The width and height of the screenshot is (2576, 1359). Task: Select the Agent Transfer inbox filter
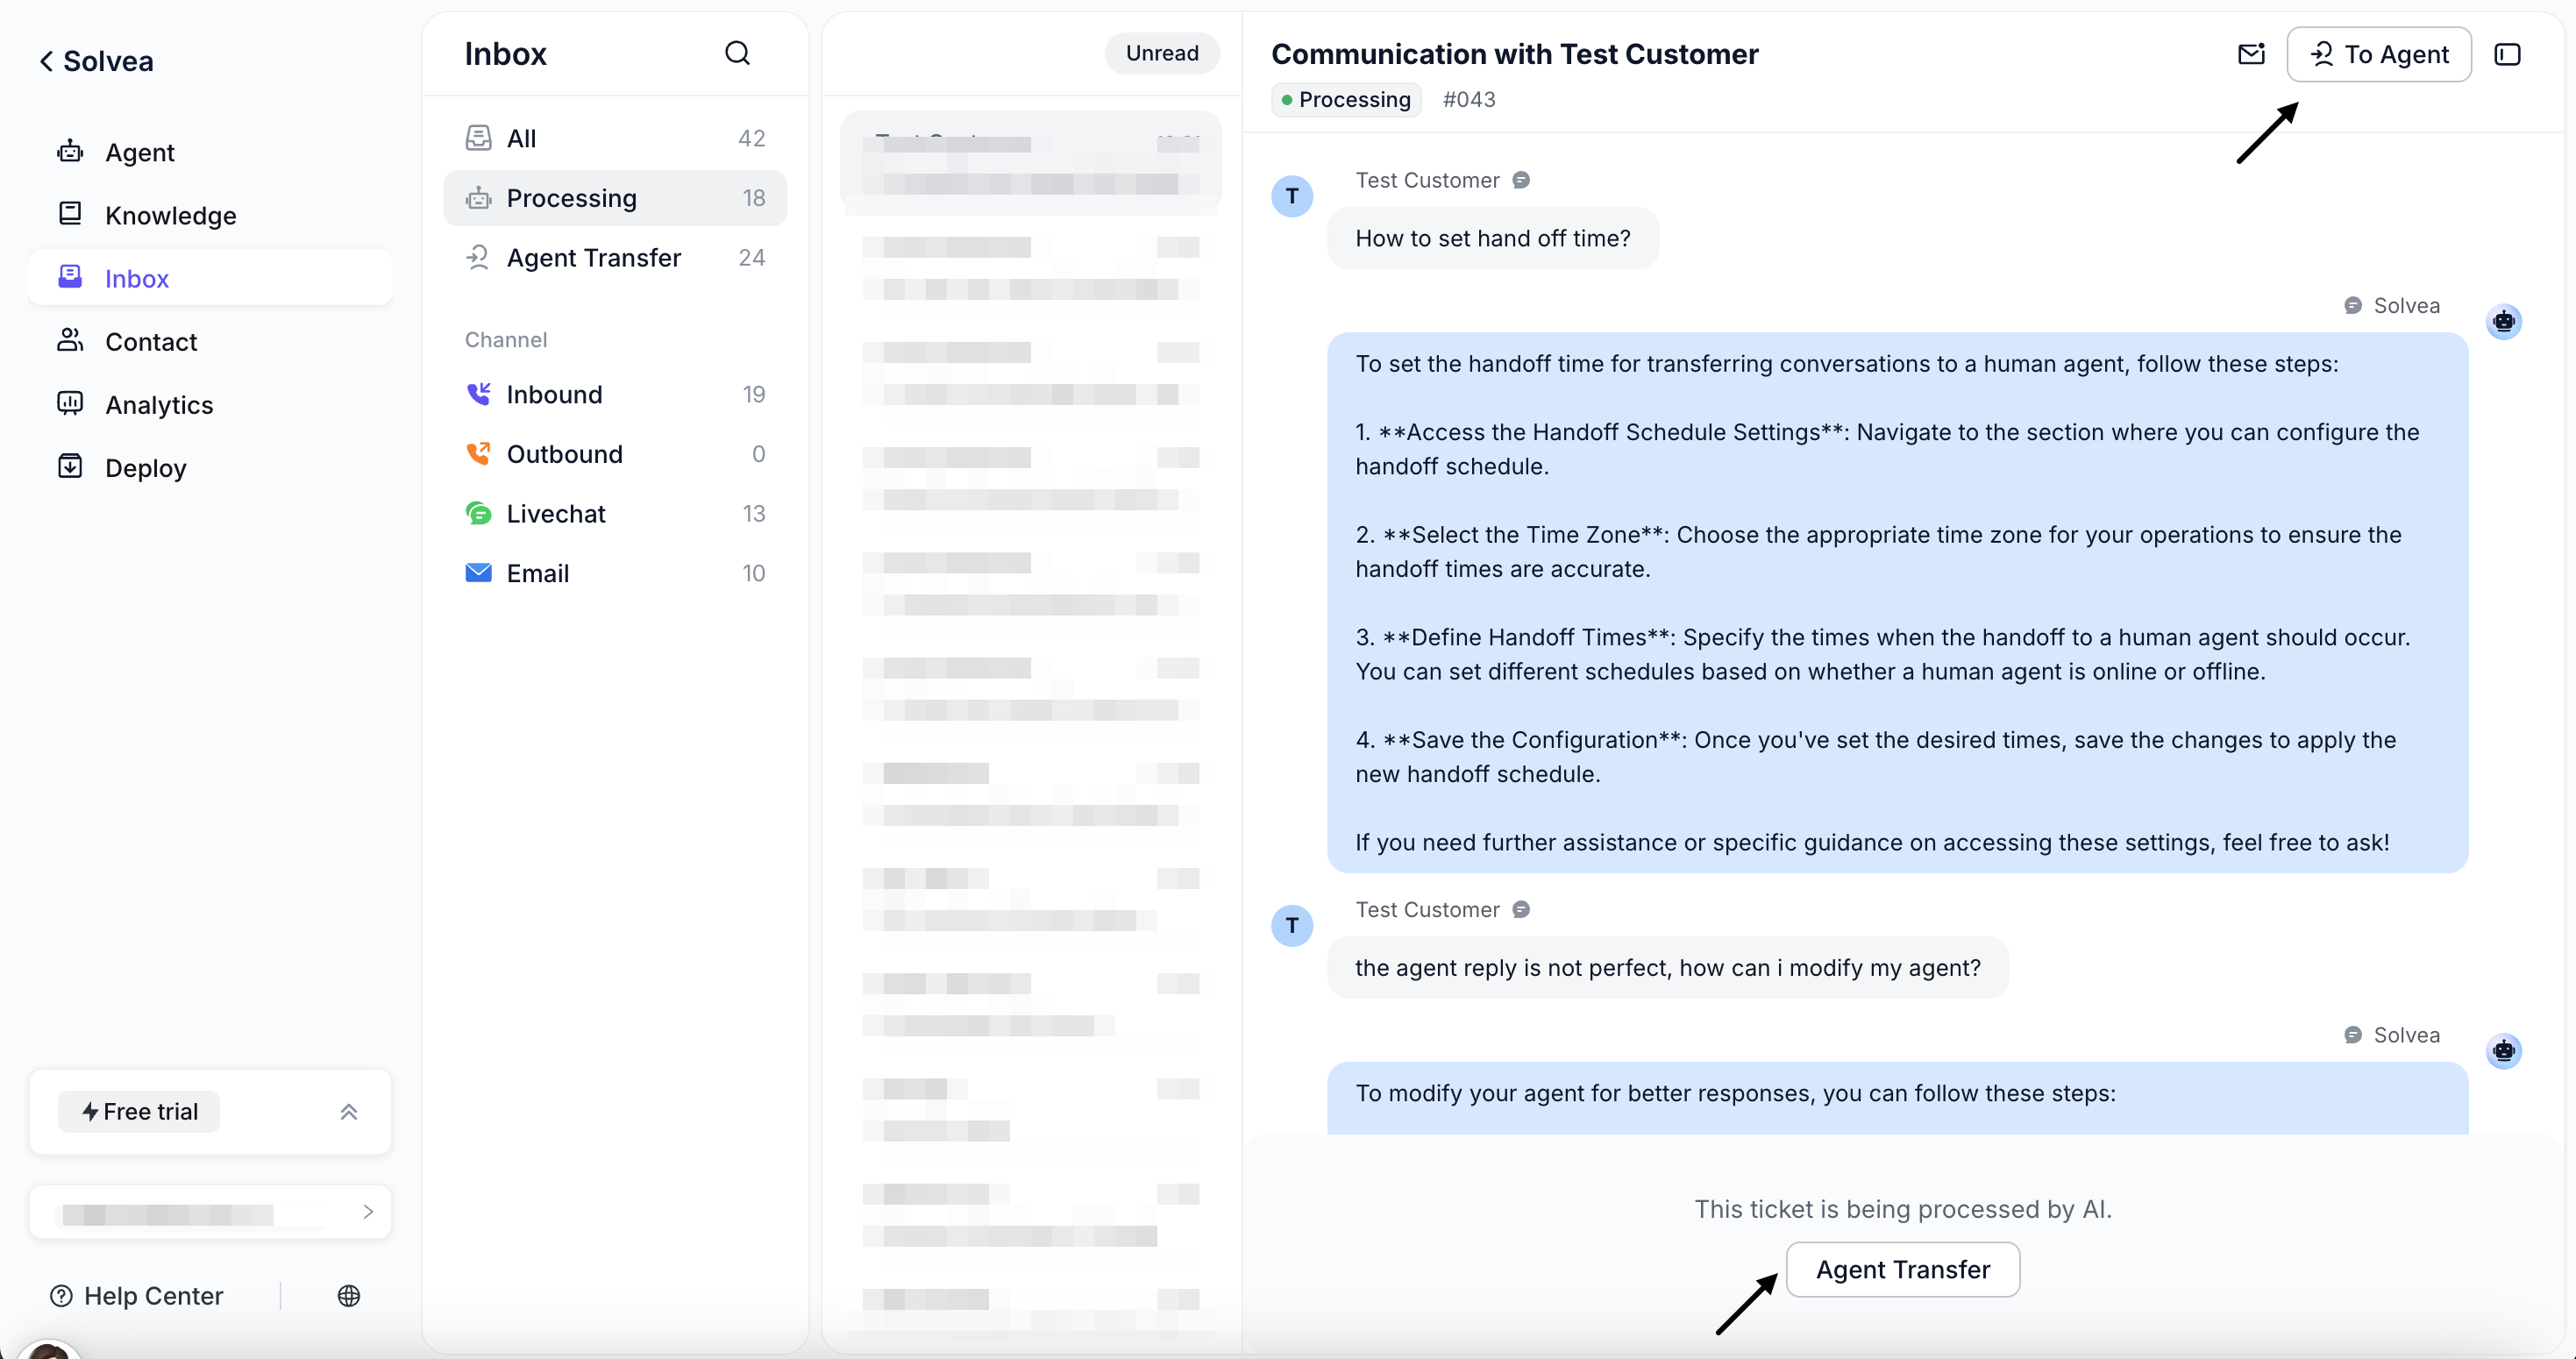coord(593,258)
